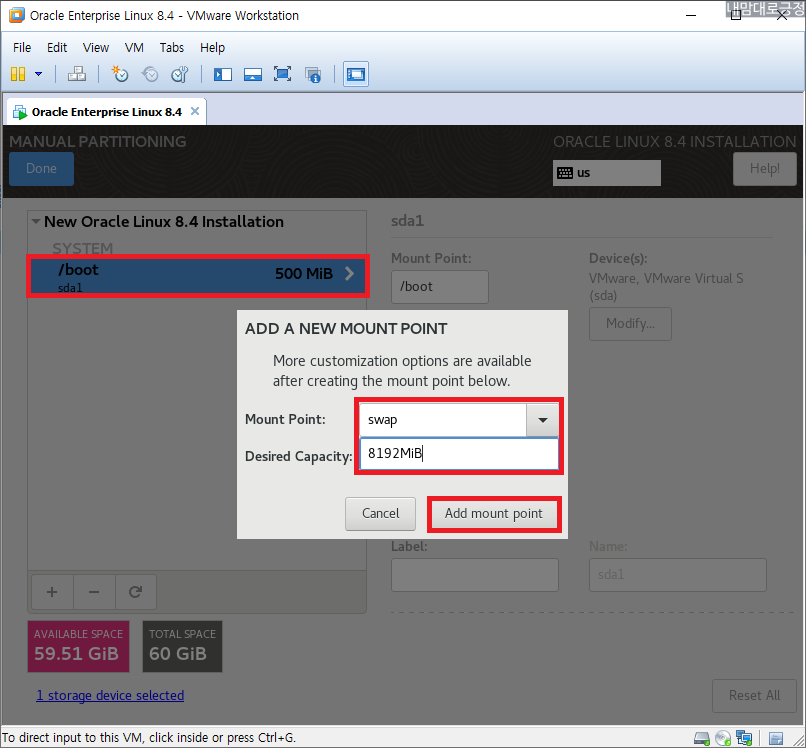Click Send Ctrl+Alt+Del toolbar icon
The height and width of the screenshot is (748, 806).
coord(77,74)
